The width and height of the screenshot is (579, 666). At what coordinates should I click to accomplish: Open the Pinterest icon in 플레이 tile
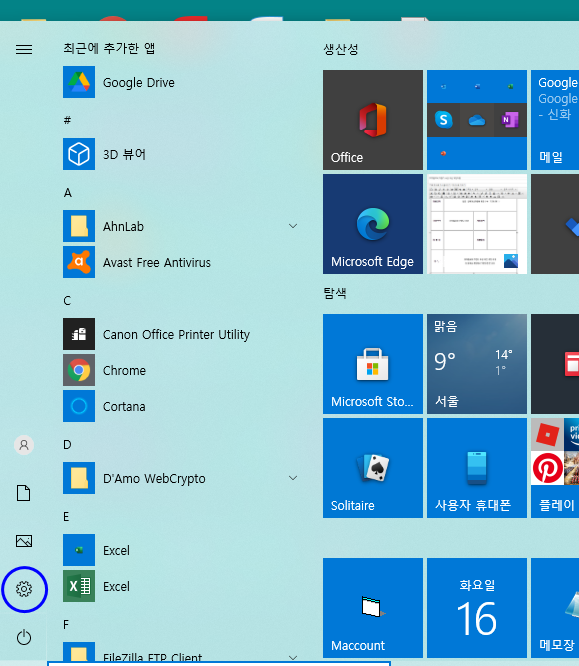tap(547, 468)
